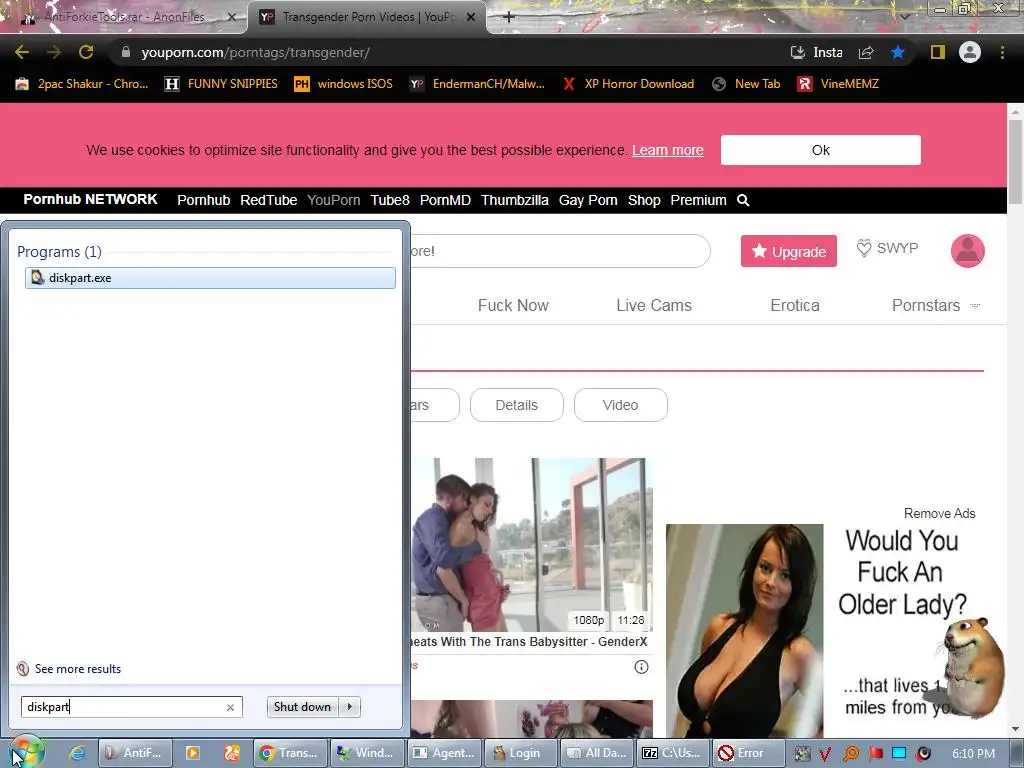Switch to the AntiF... taskbar window
This screenshot has width=1024, height=768.
135,753
